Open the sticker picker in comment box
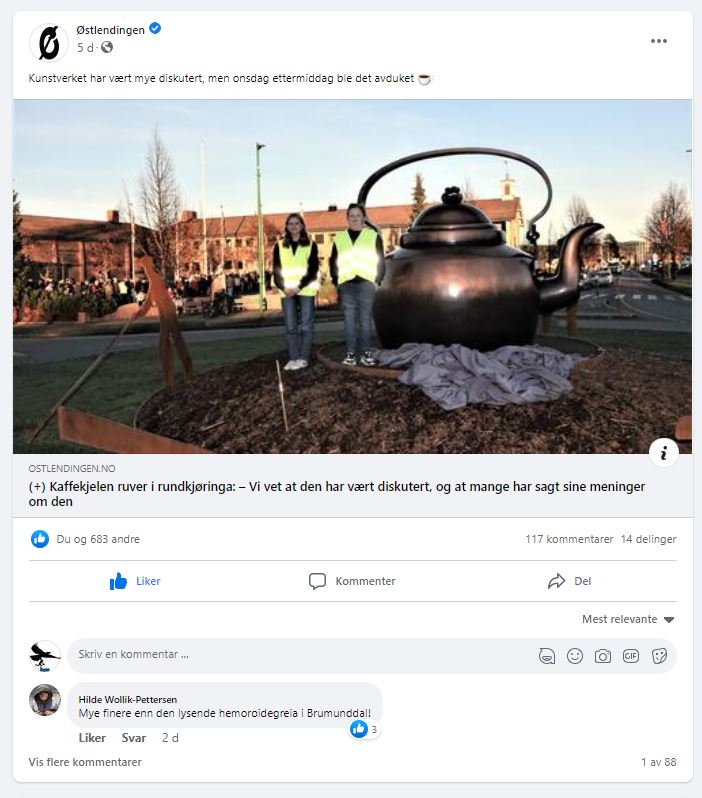Image resolution: width=702 pixels, height=798 pixels. (659, 656)
